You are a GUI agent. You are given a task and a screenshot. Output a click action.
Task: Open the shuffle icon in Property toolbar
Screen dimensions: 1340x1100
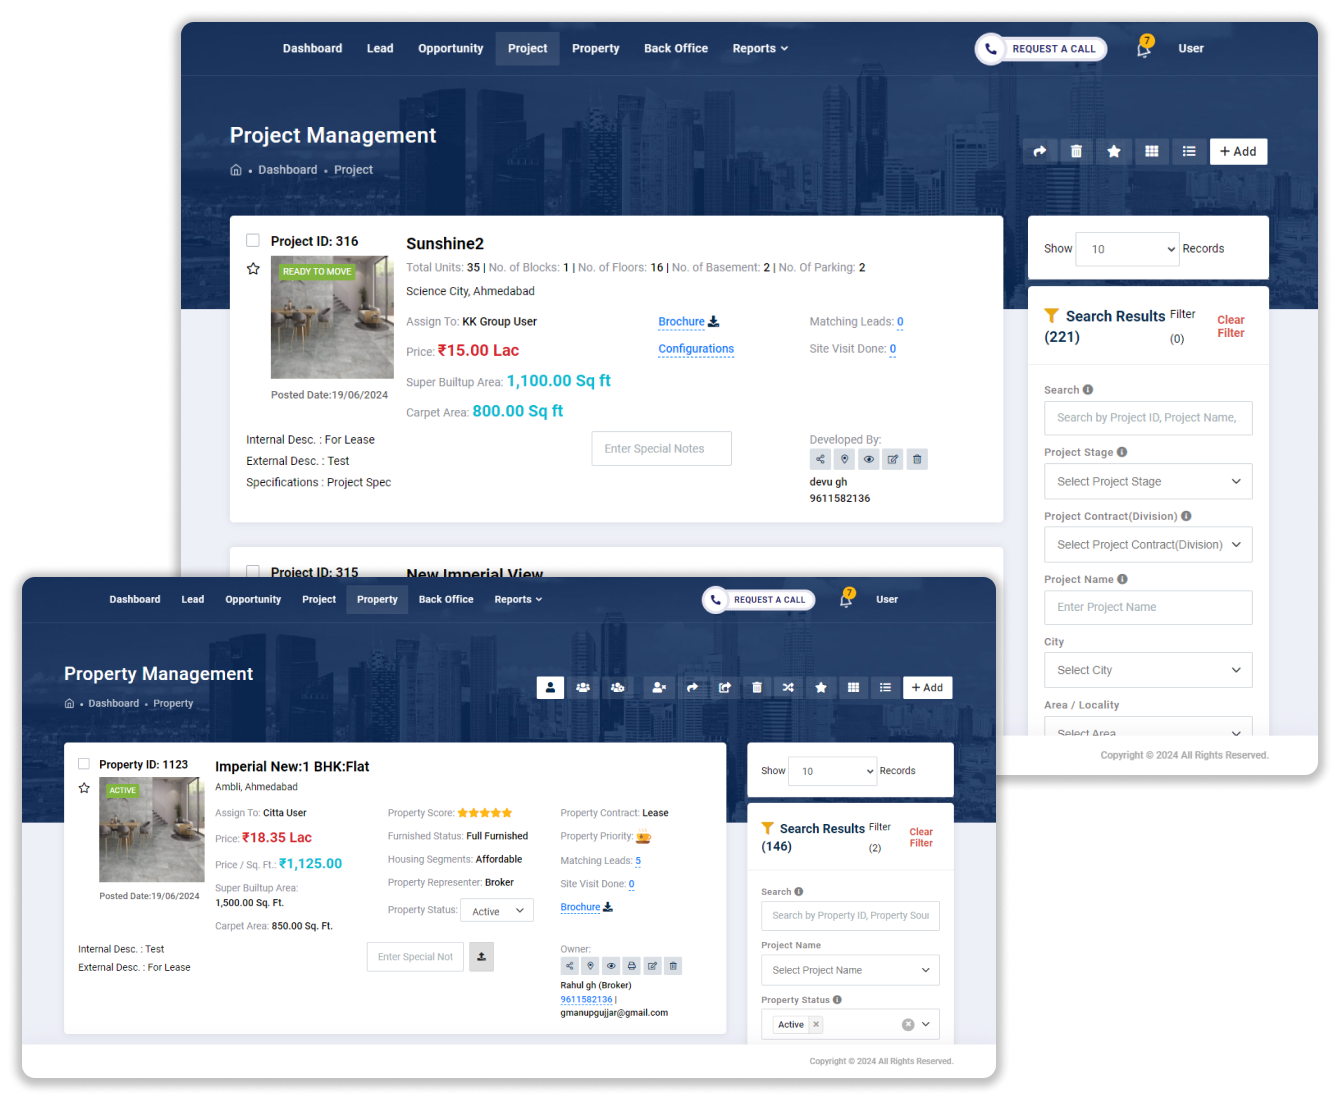click(788, 687)
